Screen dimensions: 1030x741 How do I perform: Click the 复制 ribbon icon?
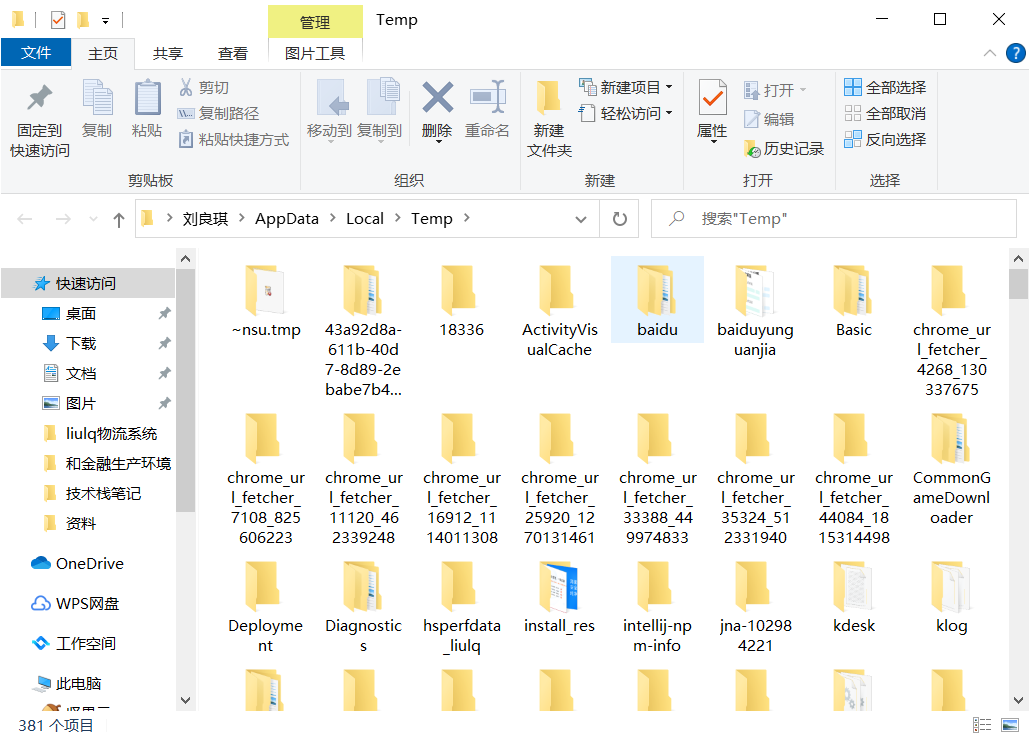[x=97, y=98]
